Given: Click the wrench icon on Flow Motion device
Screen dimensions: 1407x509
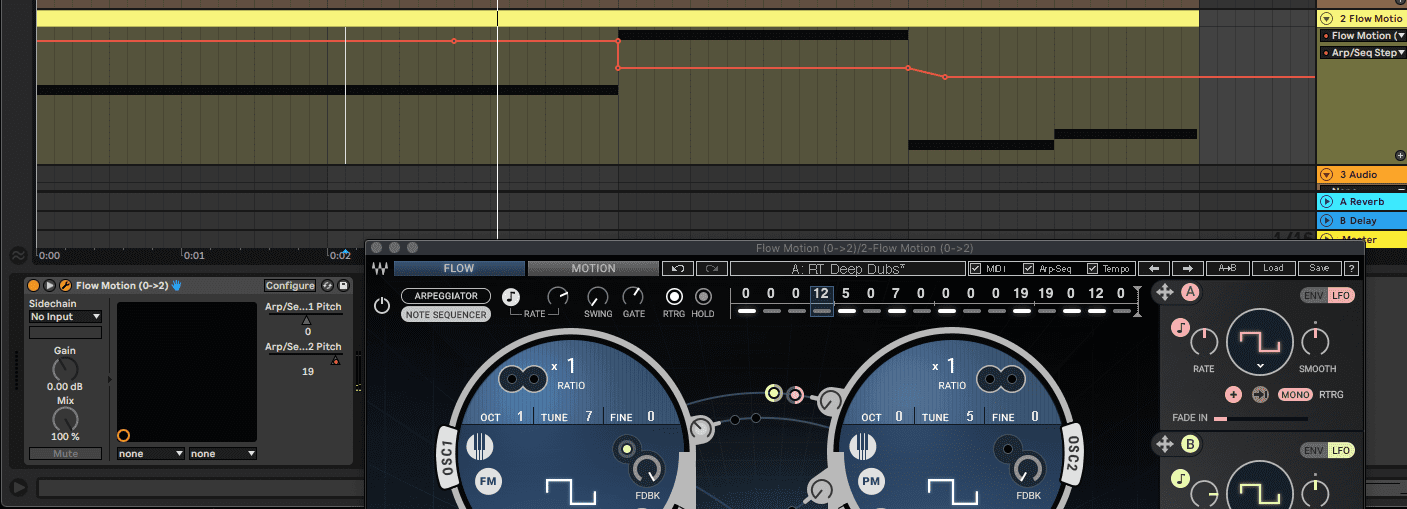Looking at the screenshot, I should [x=65, y=286].
